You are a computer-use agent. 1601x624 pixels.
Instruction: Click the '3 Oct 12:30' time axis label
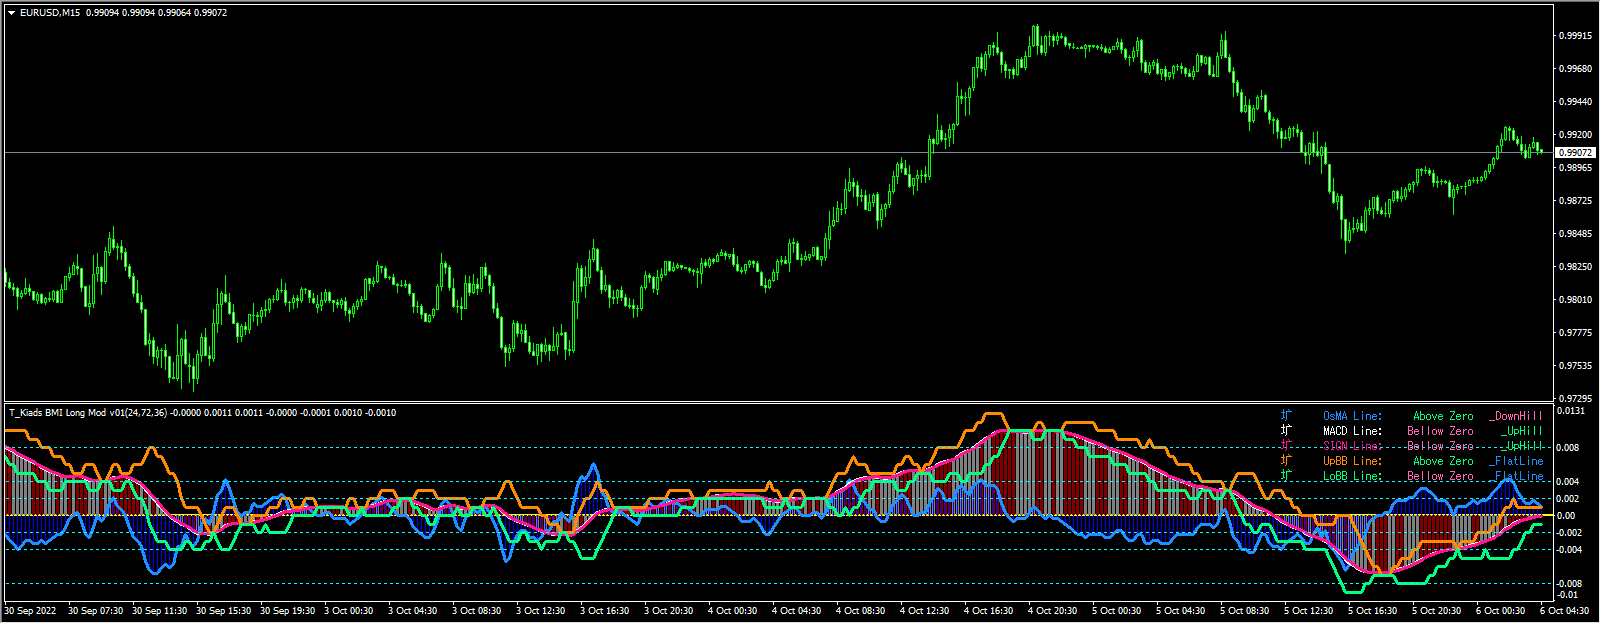tap(540, 611)
